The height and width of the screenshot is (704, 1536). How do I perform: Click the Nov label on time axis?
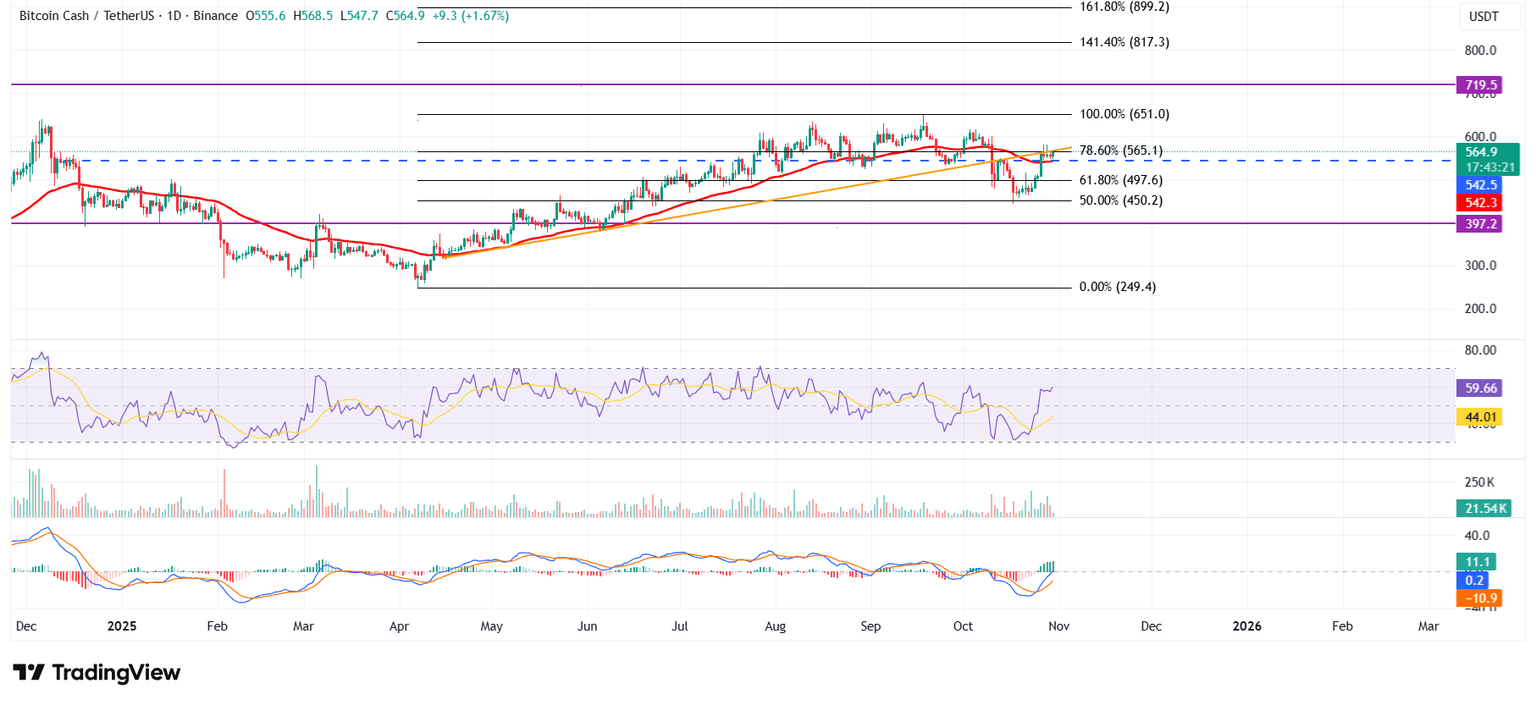coord(1057,626)
